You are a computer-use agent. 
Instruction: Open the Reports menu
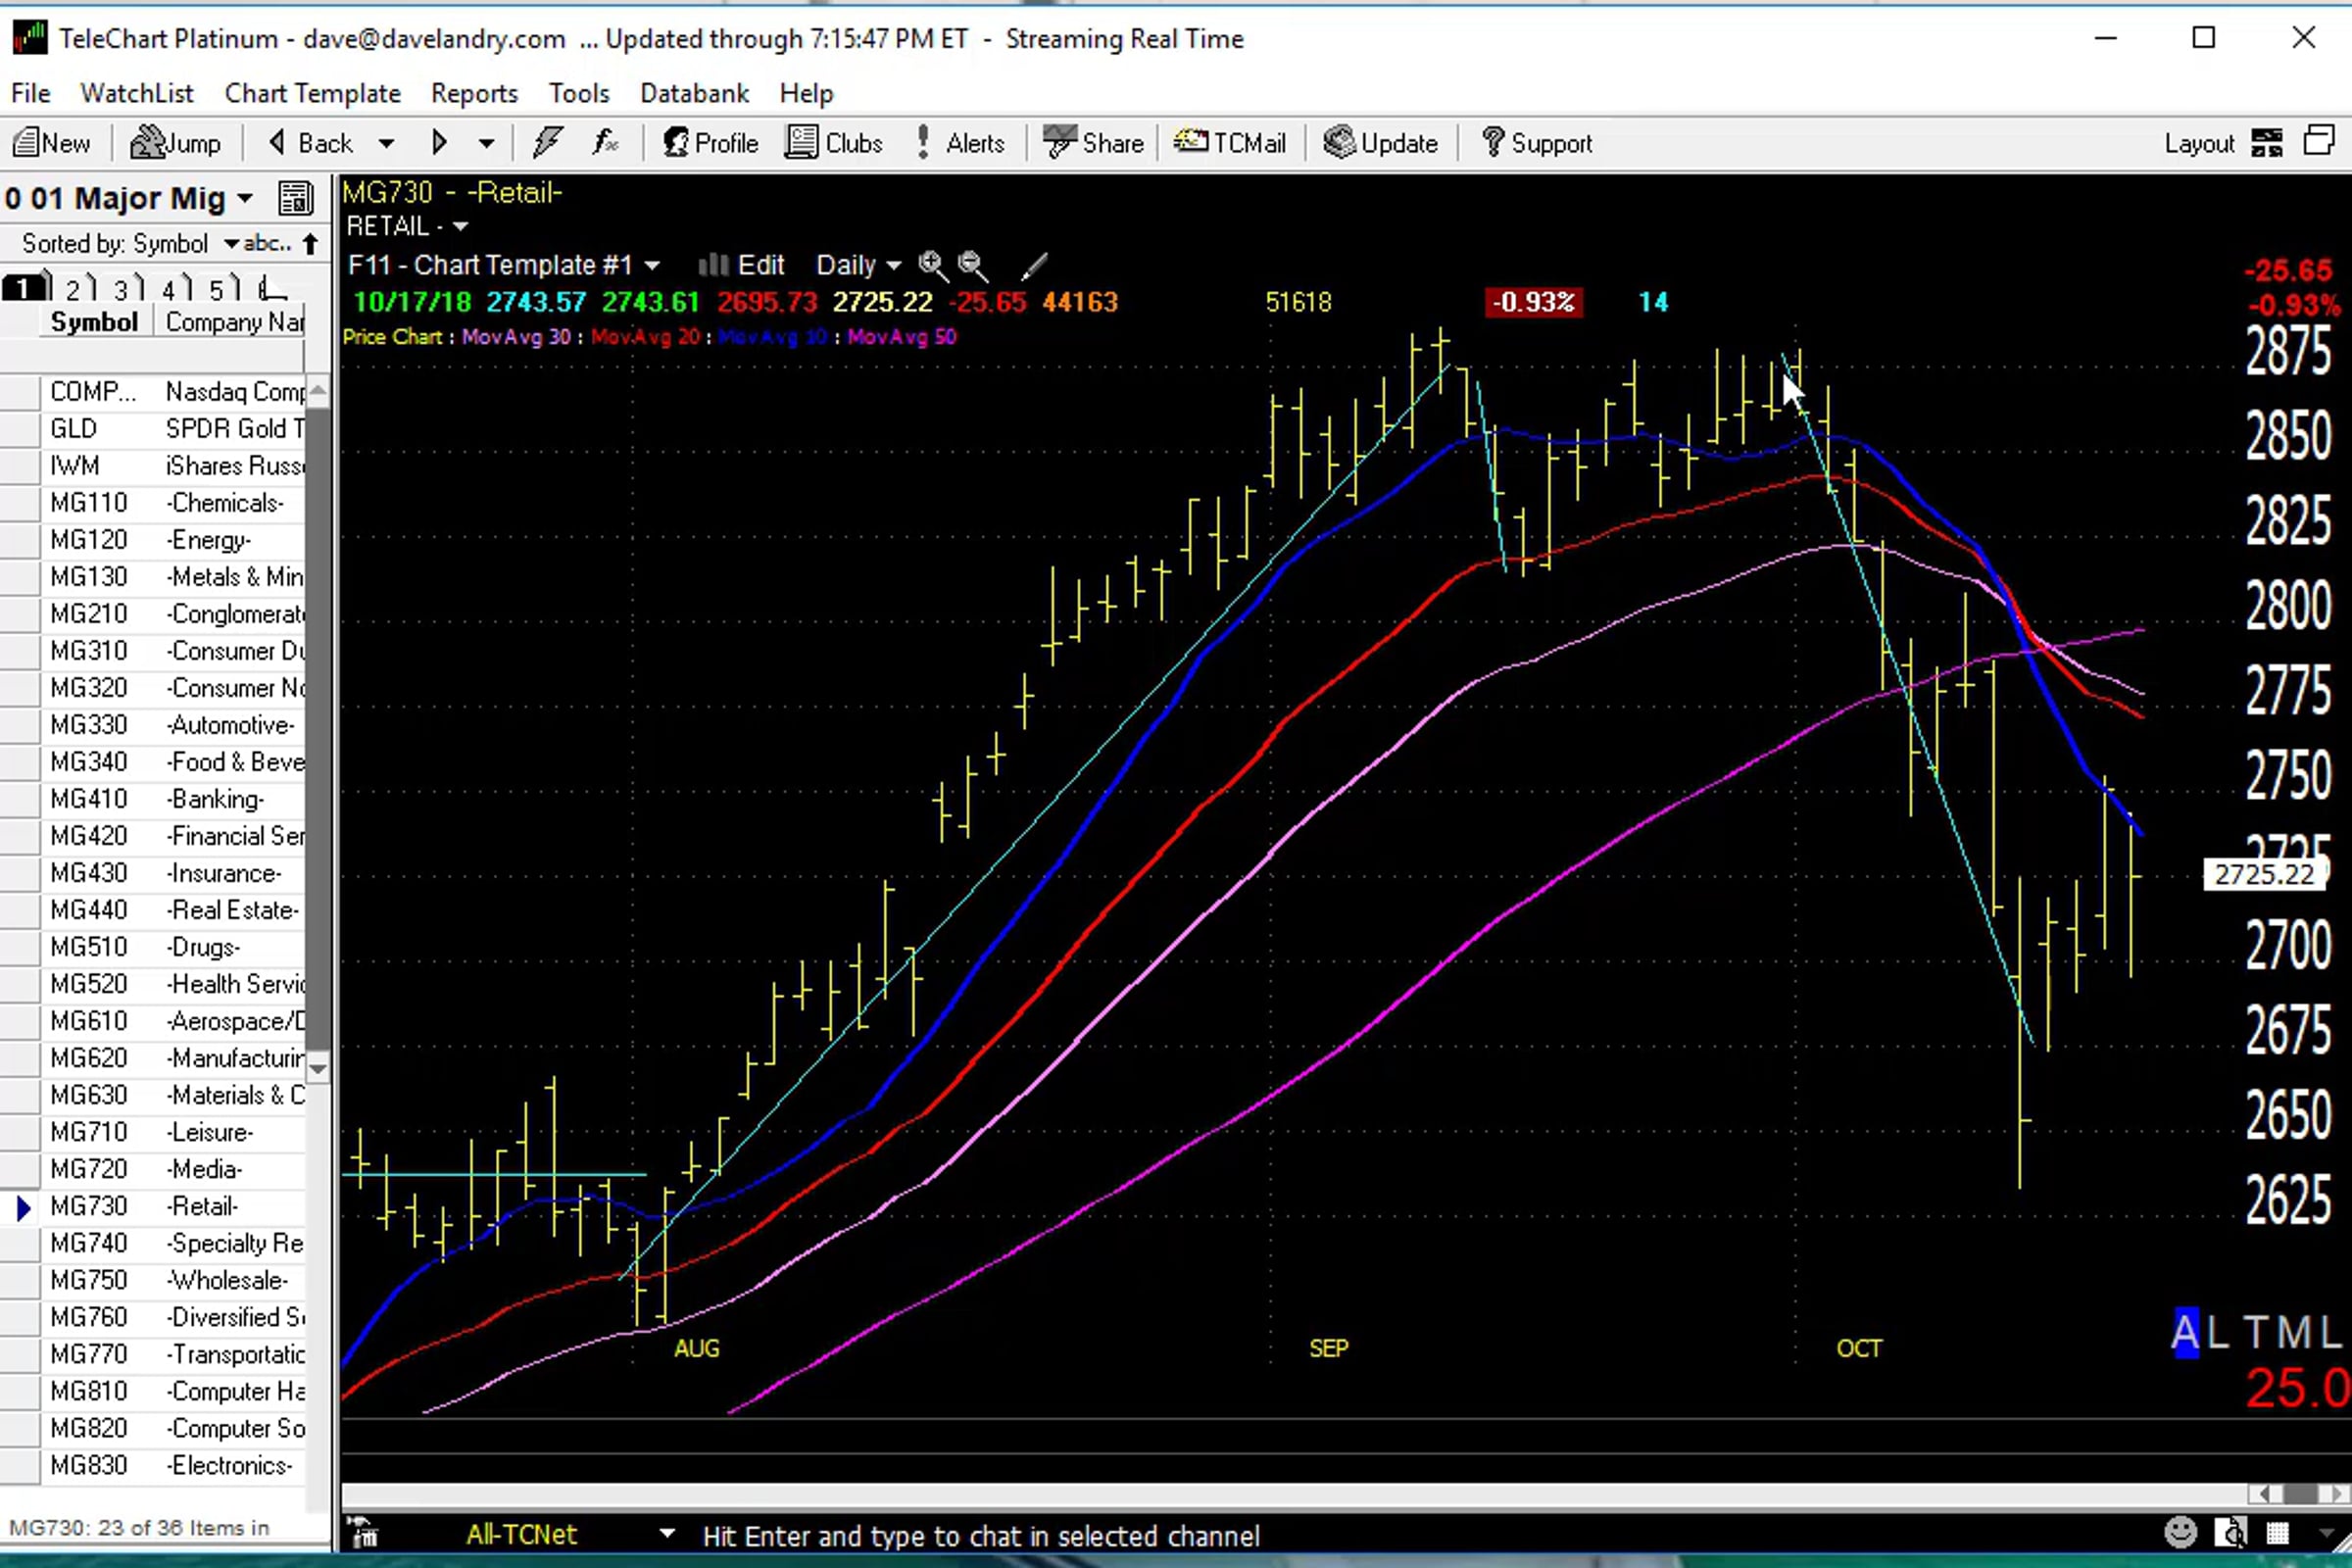(x=474, y=93)
